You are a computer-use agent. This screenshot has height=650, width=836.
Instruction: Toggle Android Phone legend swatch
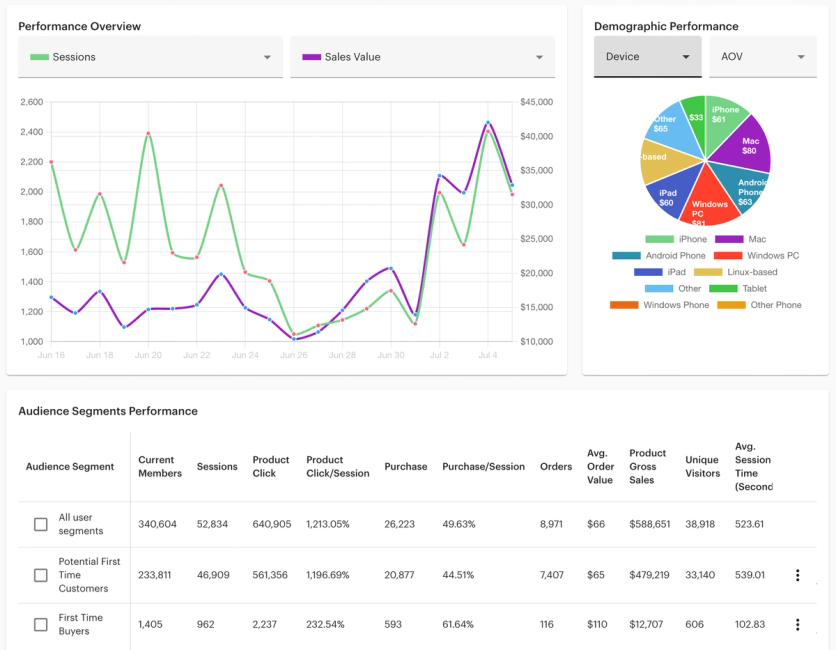tap(626, 256)
